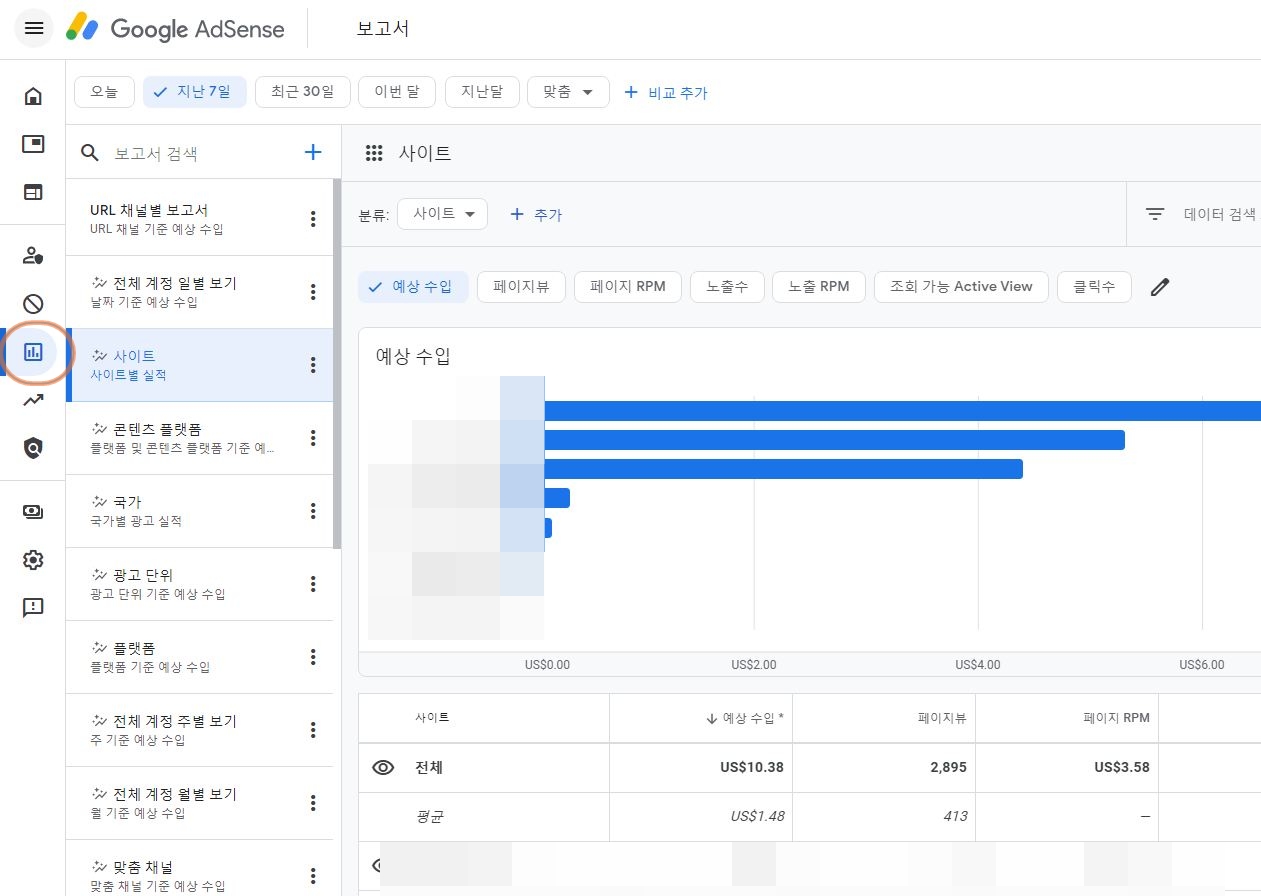Toggle visibility eye for 전체 row
Image resolution: width=1261 pixels, height=896 pixels.
click(383, 768)
